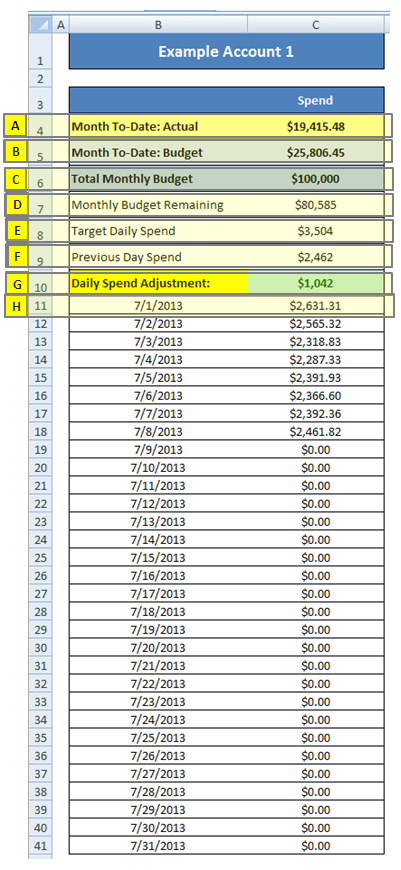Click the Spend header cell
Screen dimensions: 401x870
click(316, 100)
